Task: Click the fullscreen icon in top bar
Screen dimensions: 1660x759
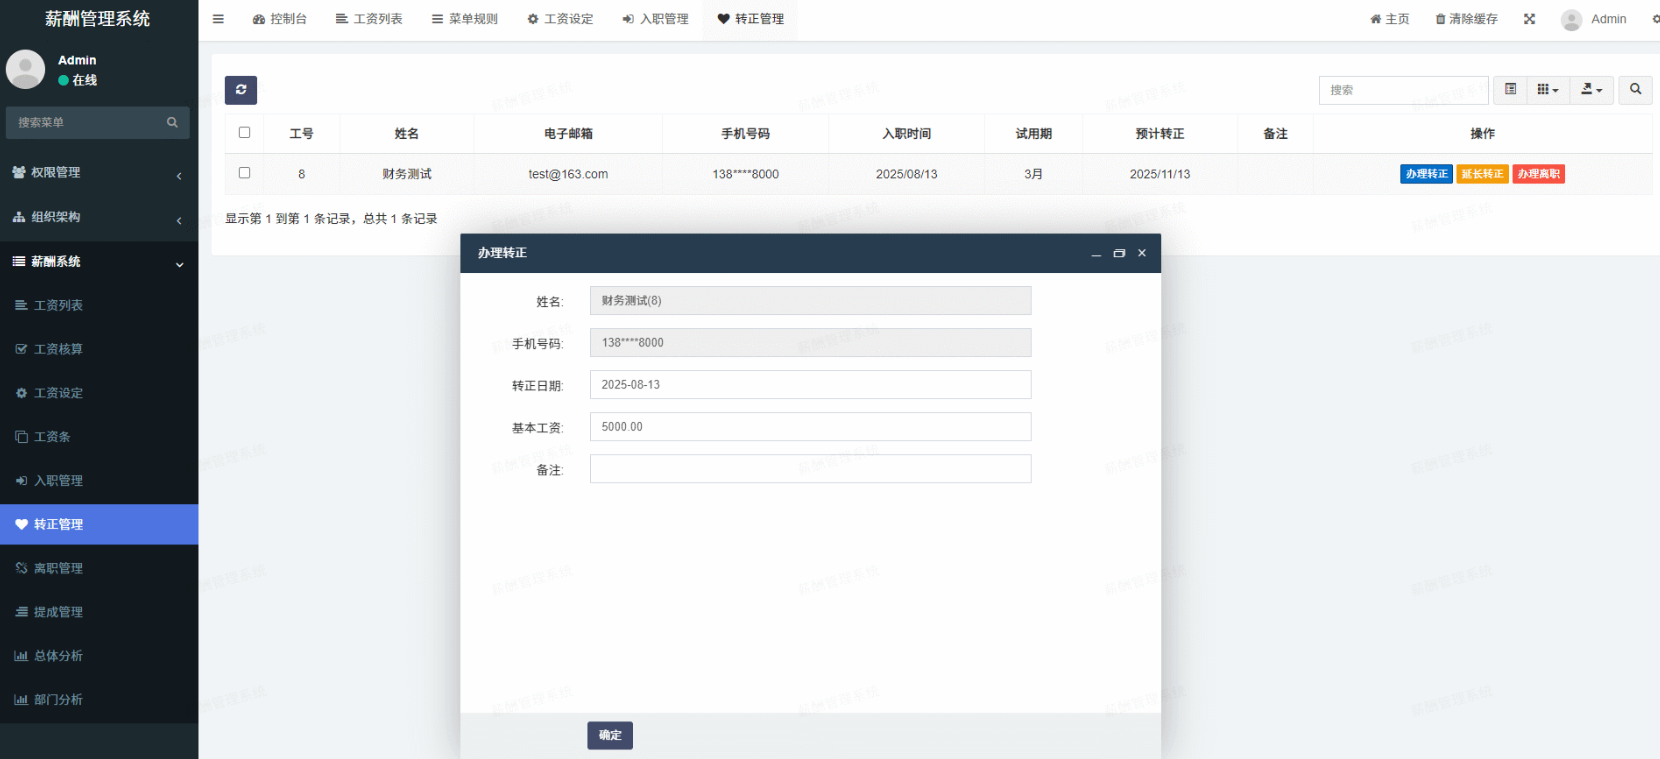Action: click(1529, 19)
